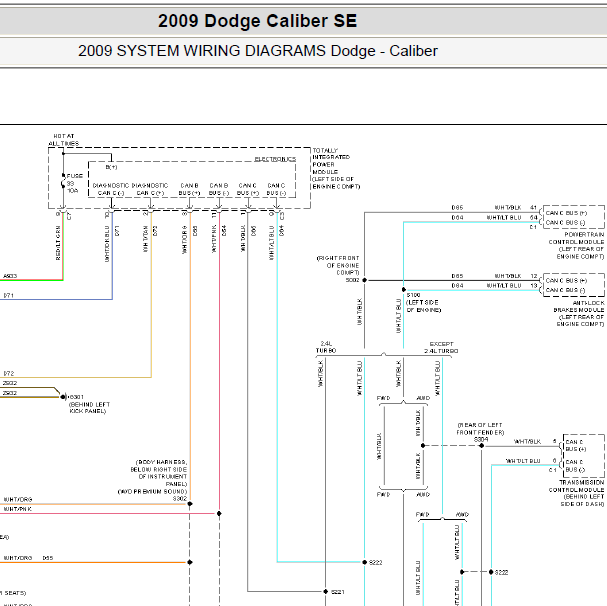
Task: Click the "S221" splice label
Action: click(338, 592)
